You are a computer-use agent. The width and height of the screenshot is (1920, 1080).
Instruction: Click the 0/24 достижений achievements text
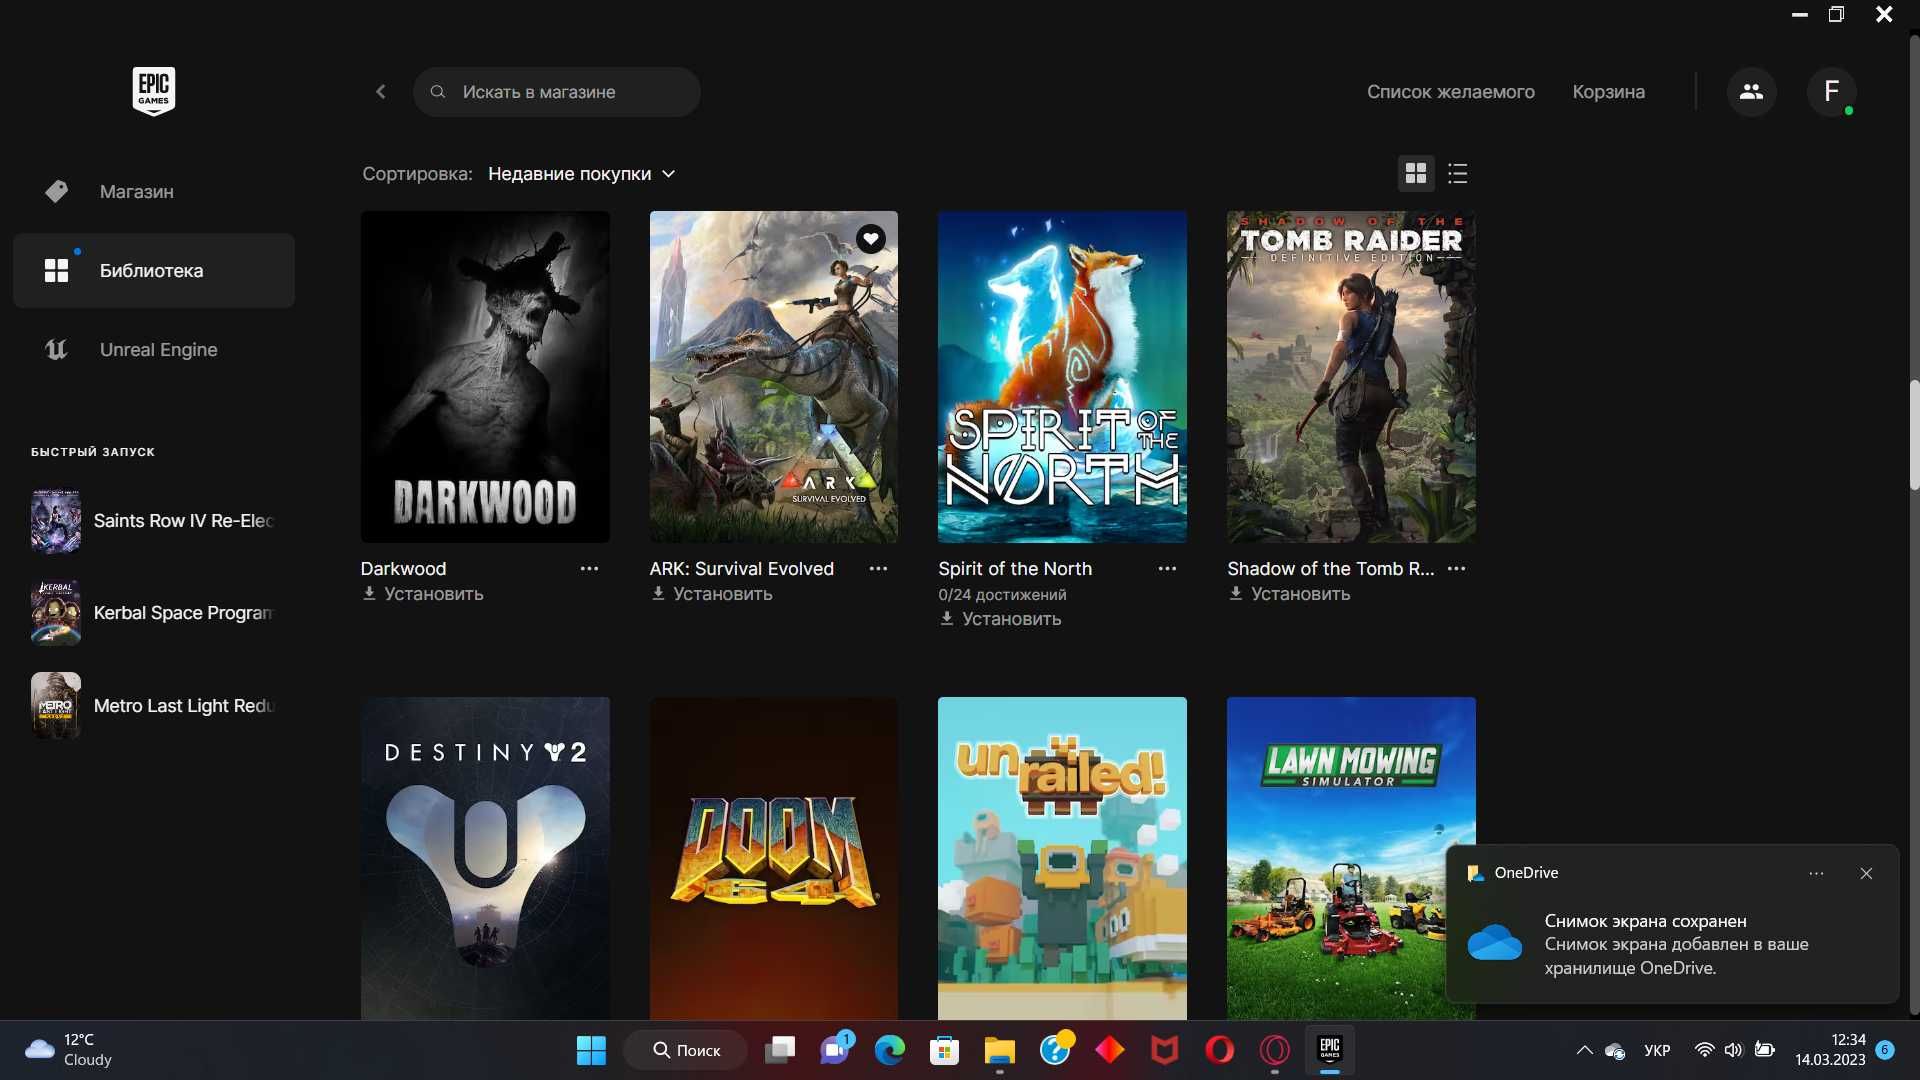(1002, 595)
